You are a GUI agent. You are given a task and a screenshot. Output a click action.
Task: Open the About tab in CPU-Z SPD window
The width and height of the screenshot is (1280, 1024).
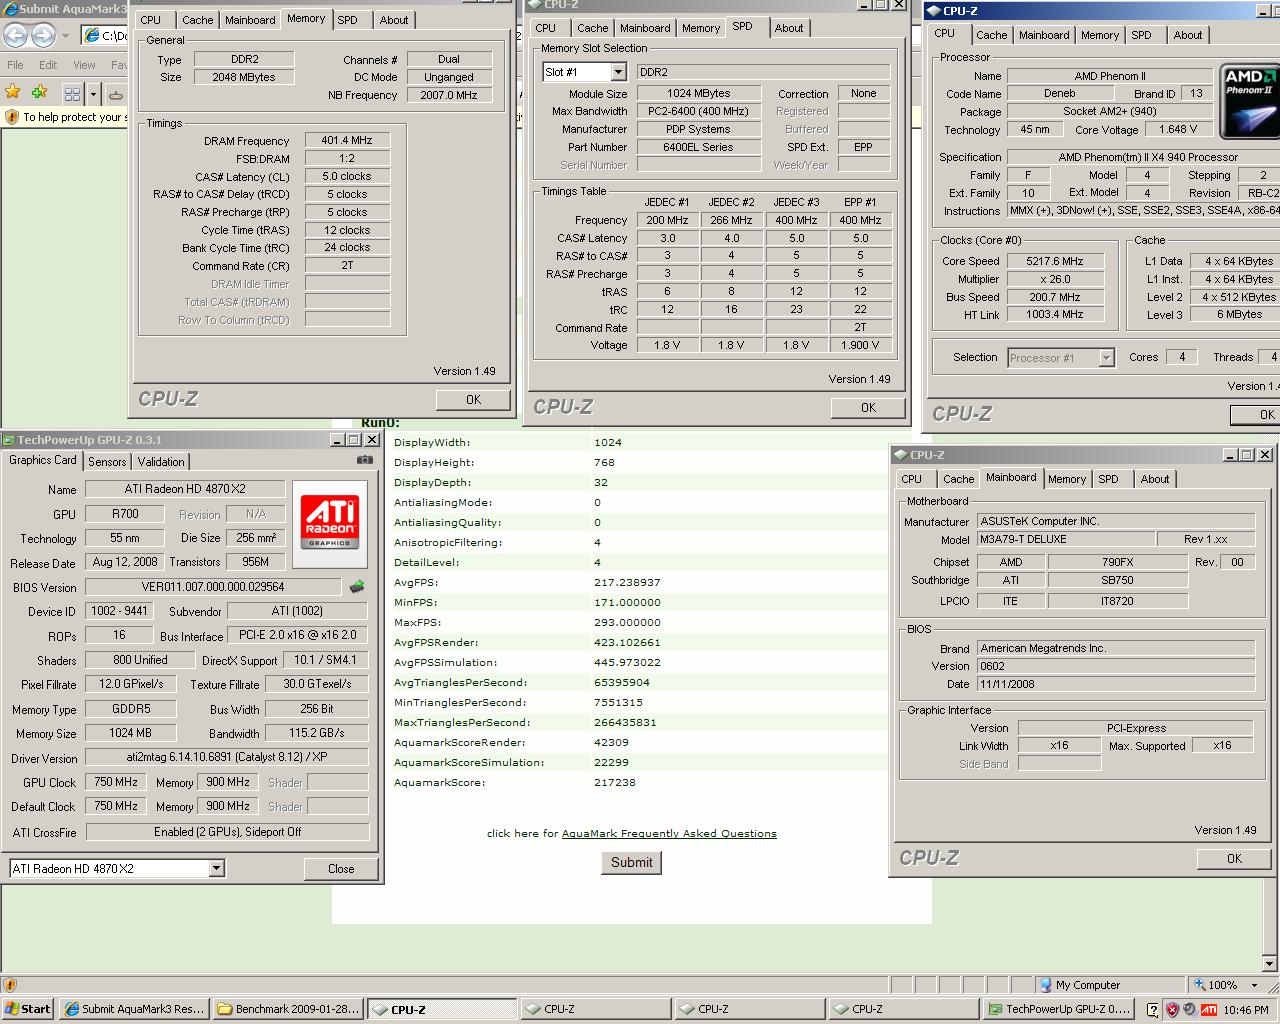(789, 28)
